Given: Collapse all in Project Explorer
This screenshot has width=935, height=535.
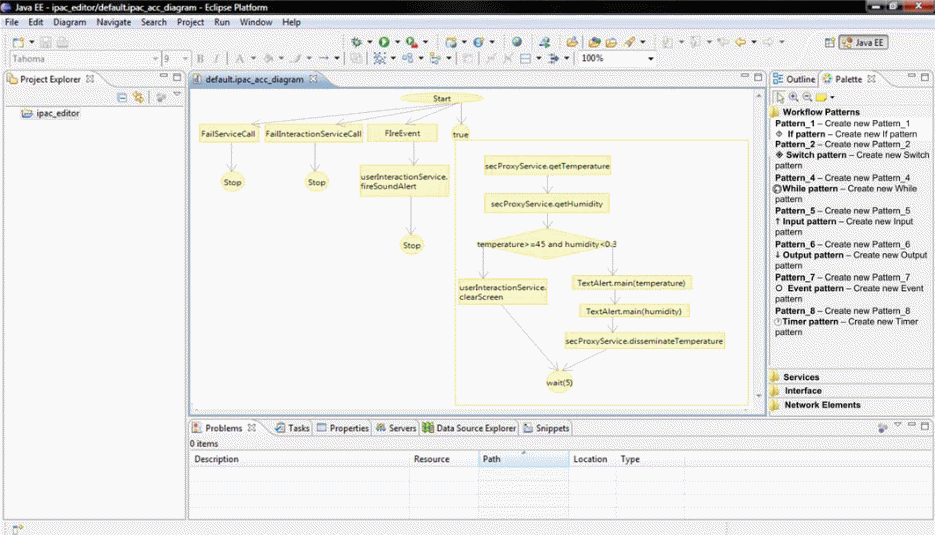Looking at the screenshot, I should (122, 97).
